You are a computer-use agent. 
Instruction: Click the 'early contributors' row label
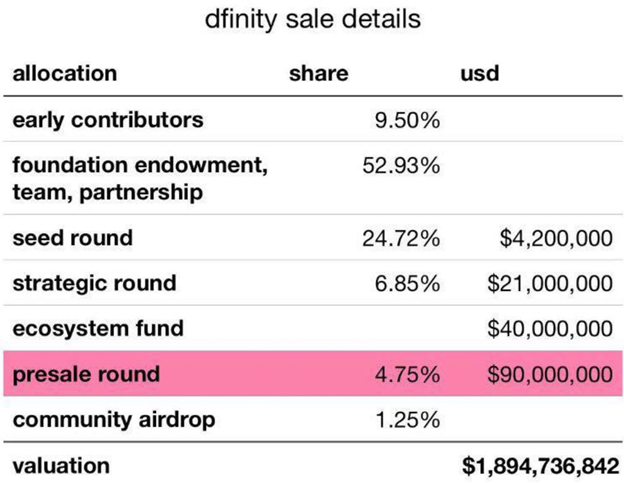click(108, 120)
